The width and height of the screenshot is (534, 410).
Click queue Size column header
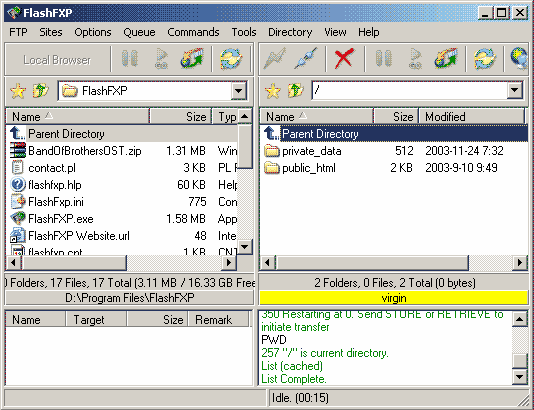pos(157,320)
